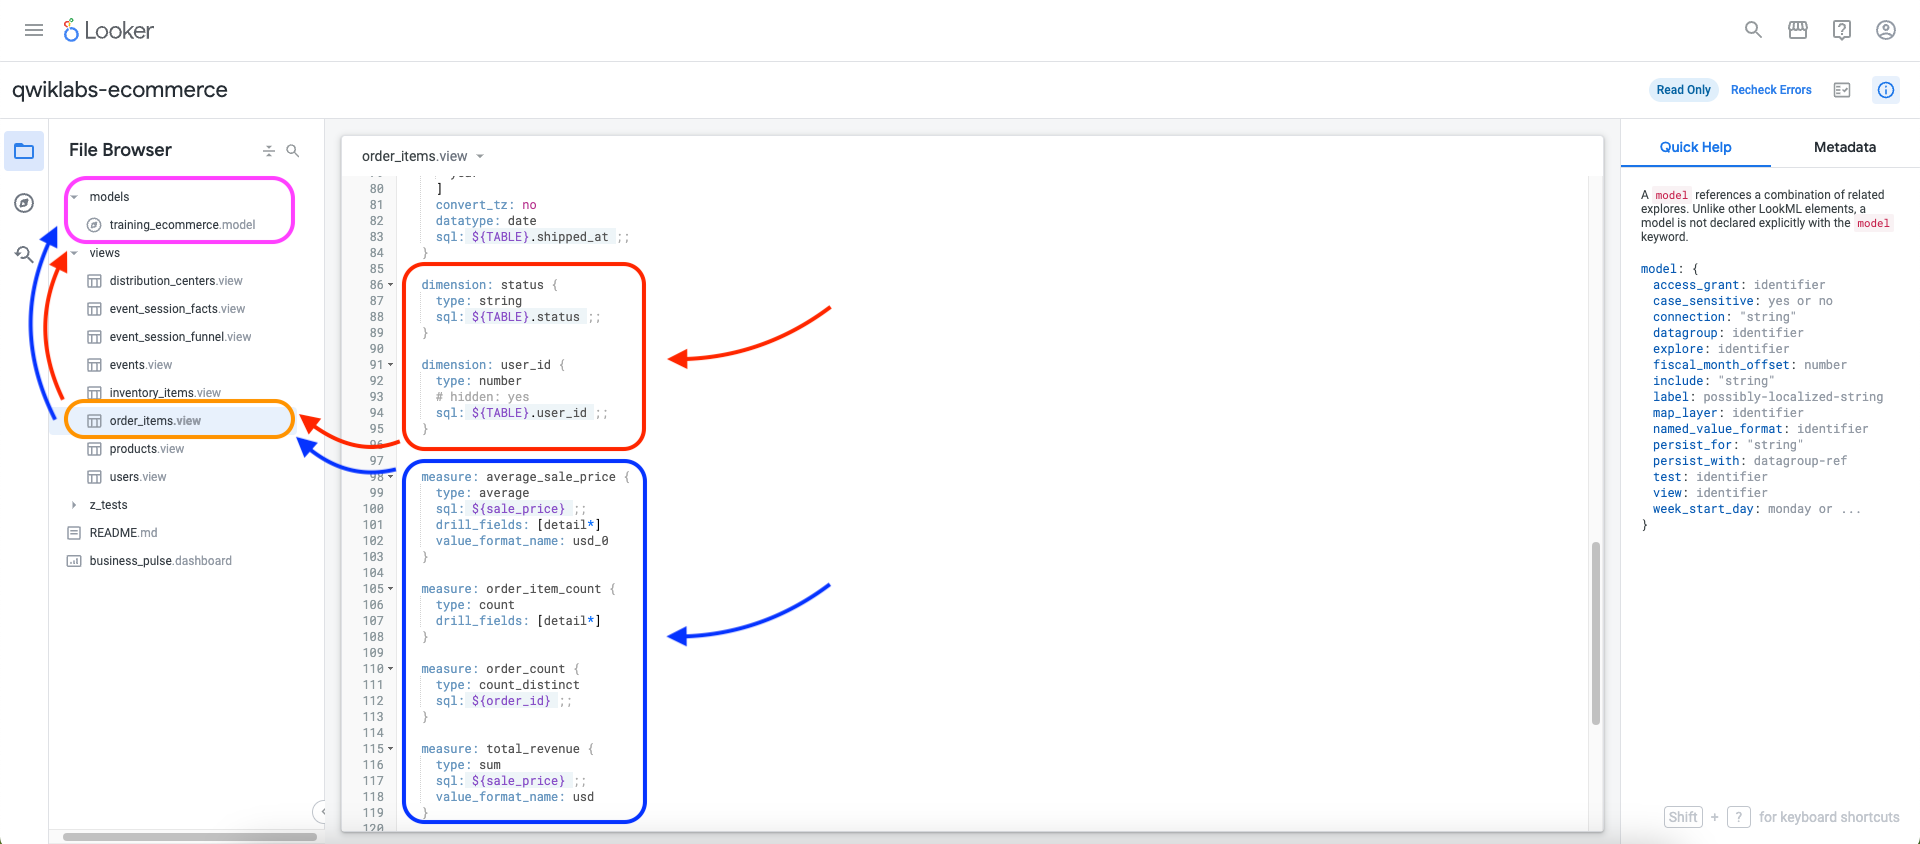The height and width of the screenshot is (844, 1920).
Task: Click 'week_start_day' in Quick Help
Action: point(1703,509)
